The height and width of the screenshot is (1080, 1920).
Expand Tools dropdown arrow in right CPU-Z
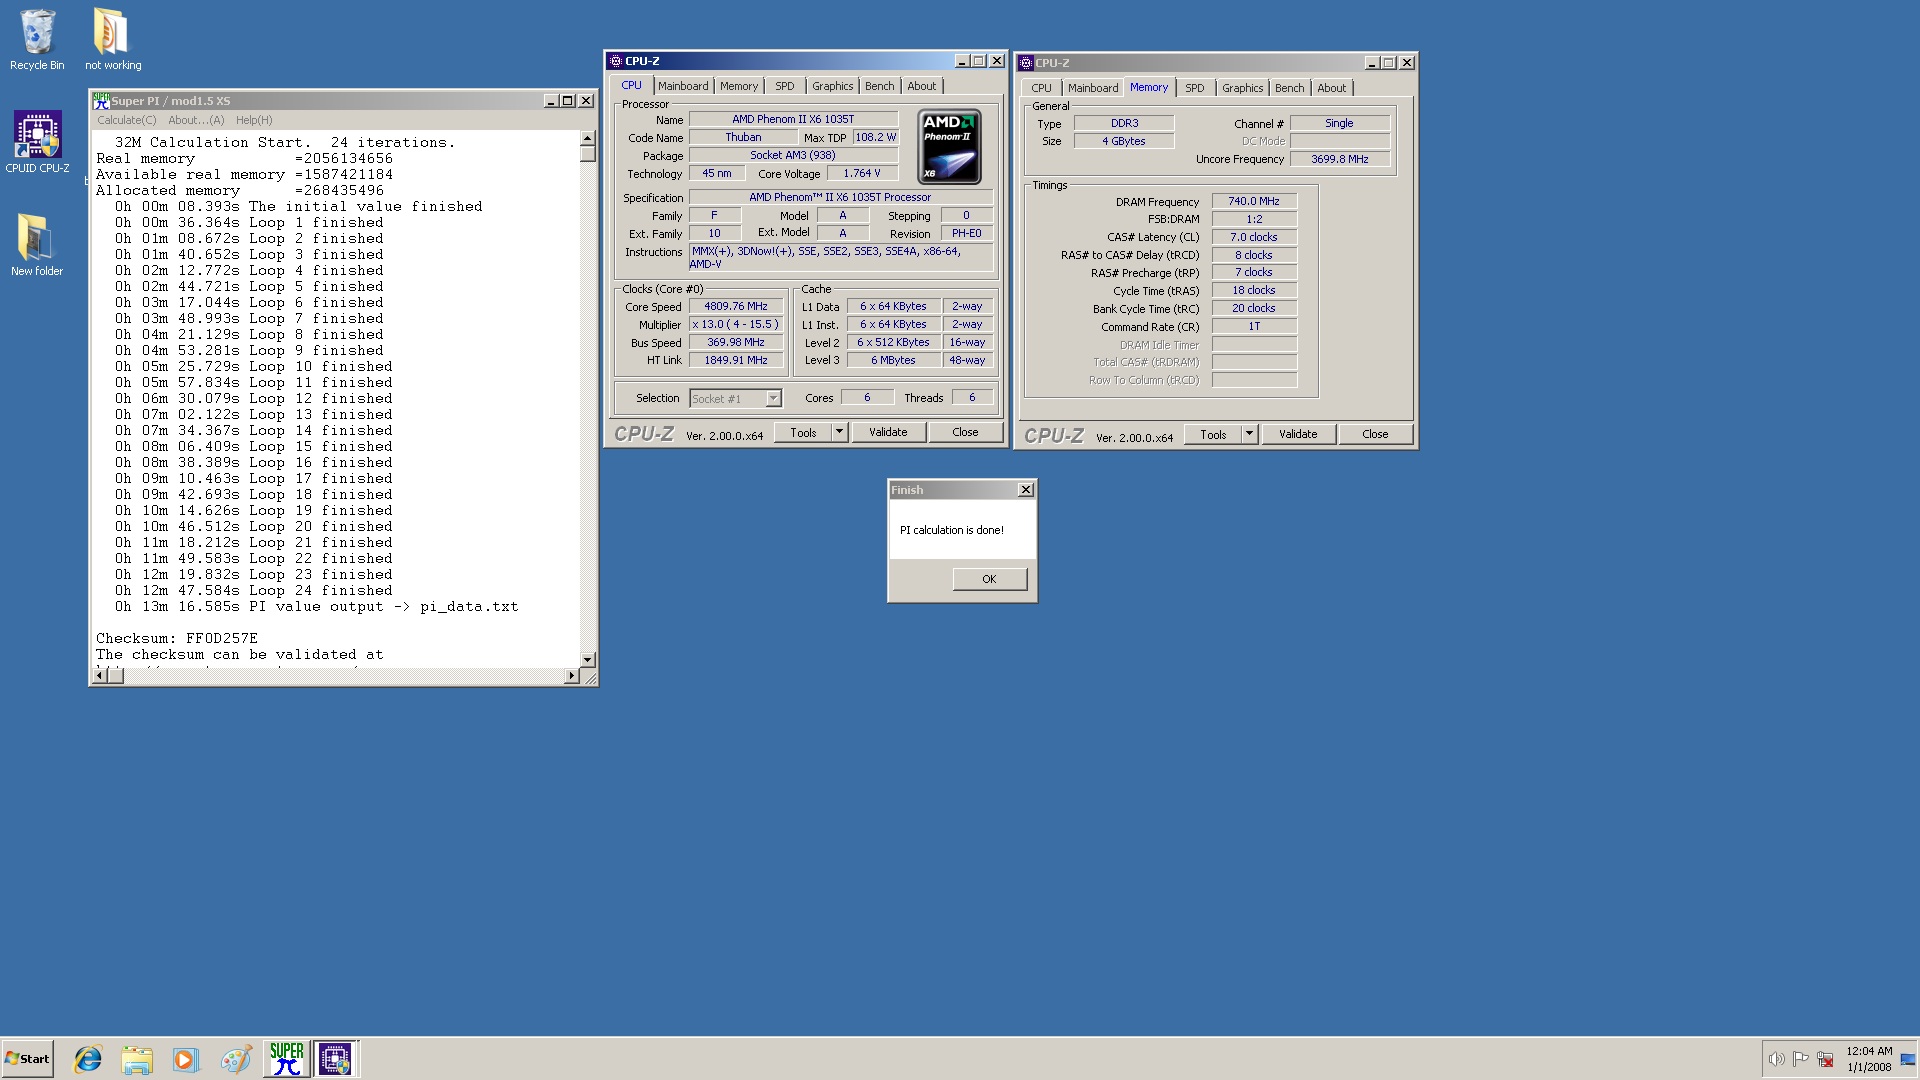coord(1250,434)
